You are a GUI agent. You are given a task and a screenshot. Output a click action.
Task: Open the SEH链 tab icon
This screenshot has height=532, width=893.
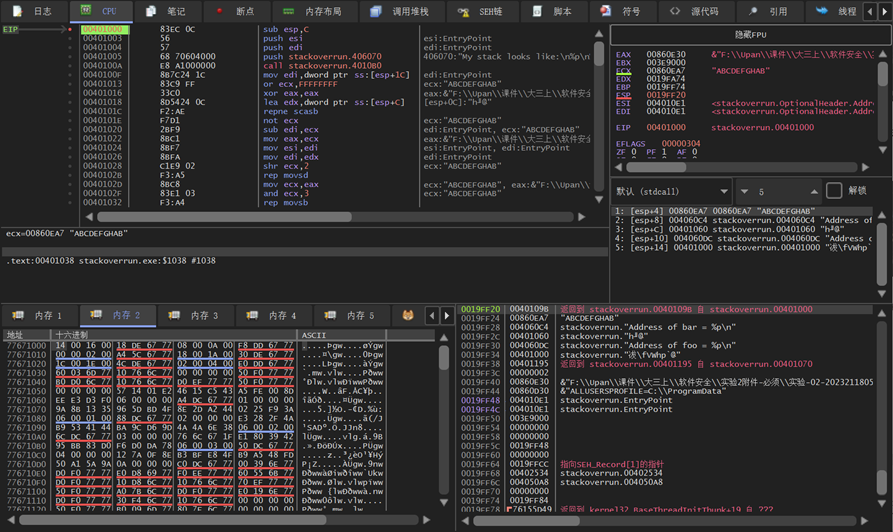(464, 11)
